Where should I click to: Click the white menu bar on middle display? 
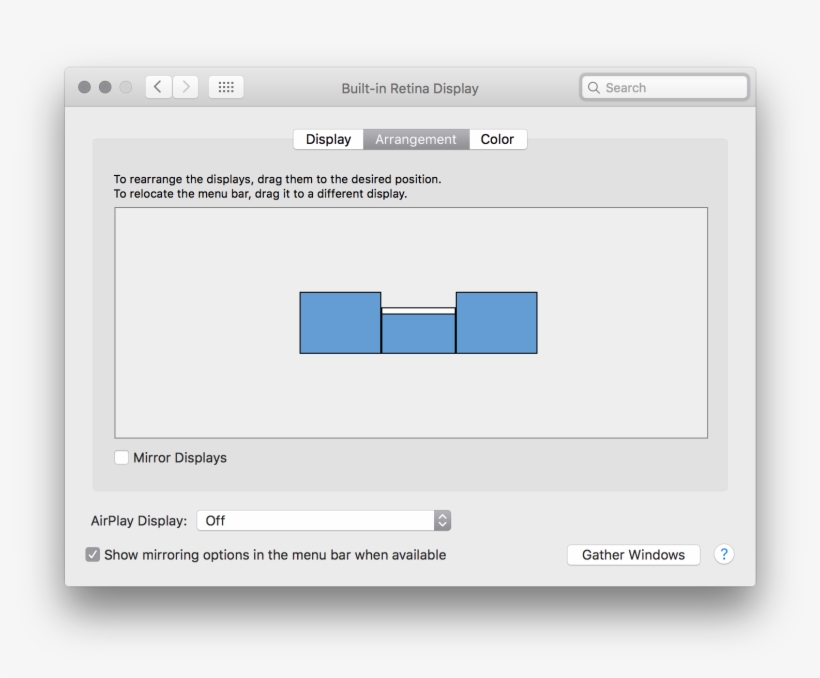(x=418, y=311)
